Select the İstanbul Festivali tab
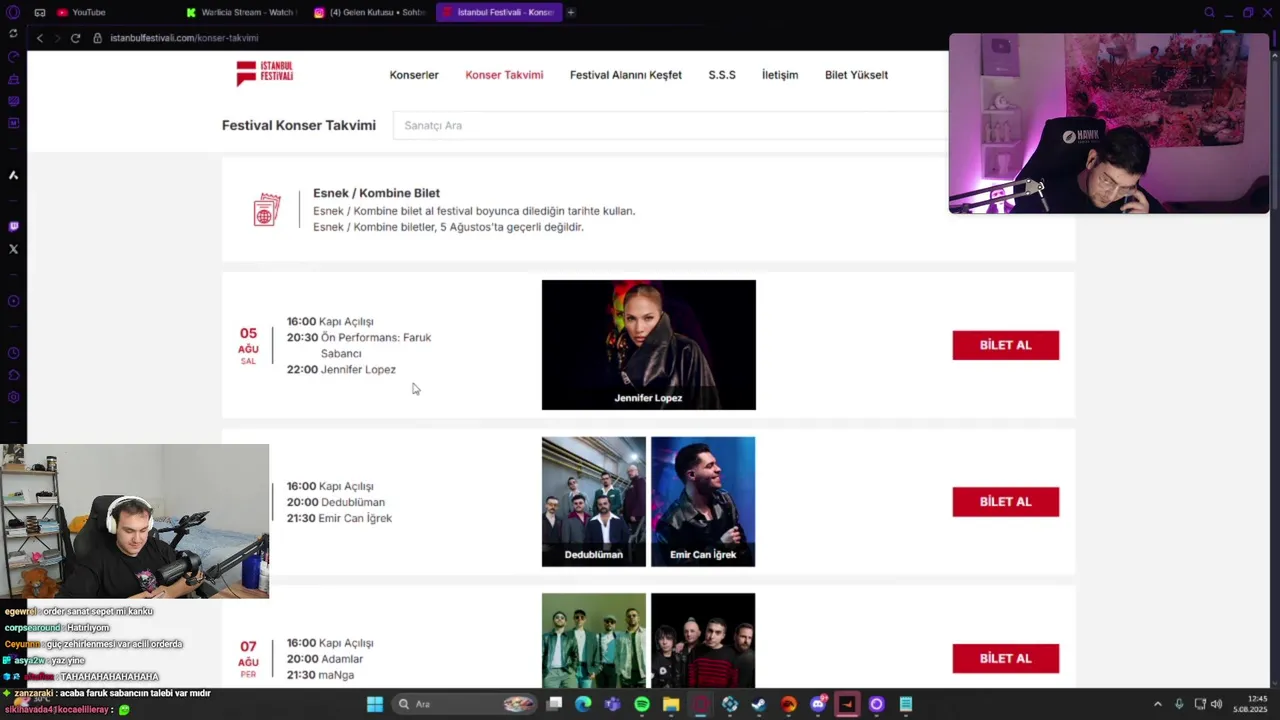This screenshot has height=720, width=1280. tap(498, 12)
